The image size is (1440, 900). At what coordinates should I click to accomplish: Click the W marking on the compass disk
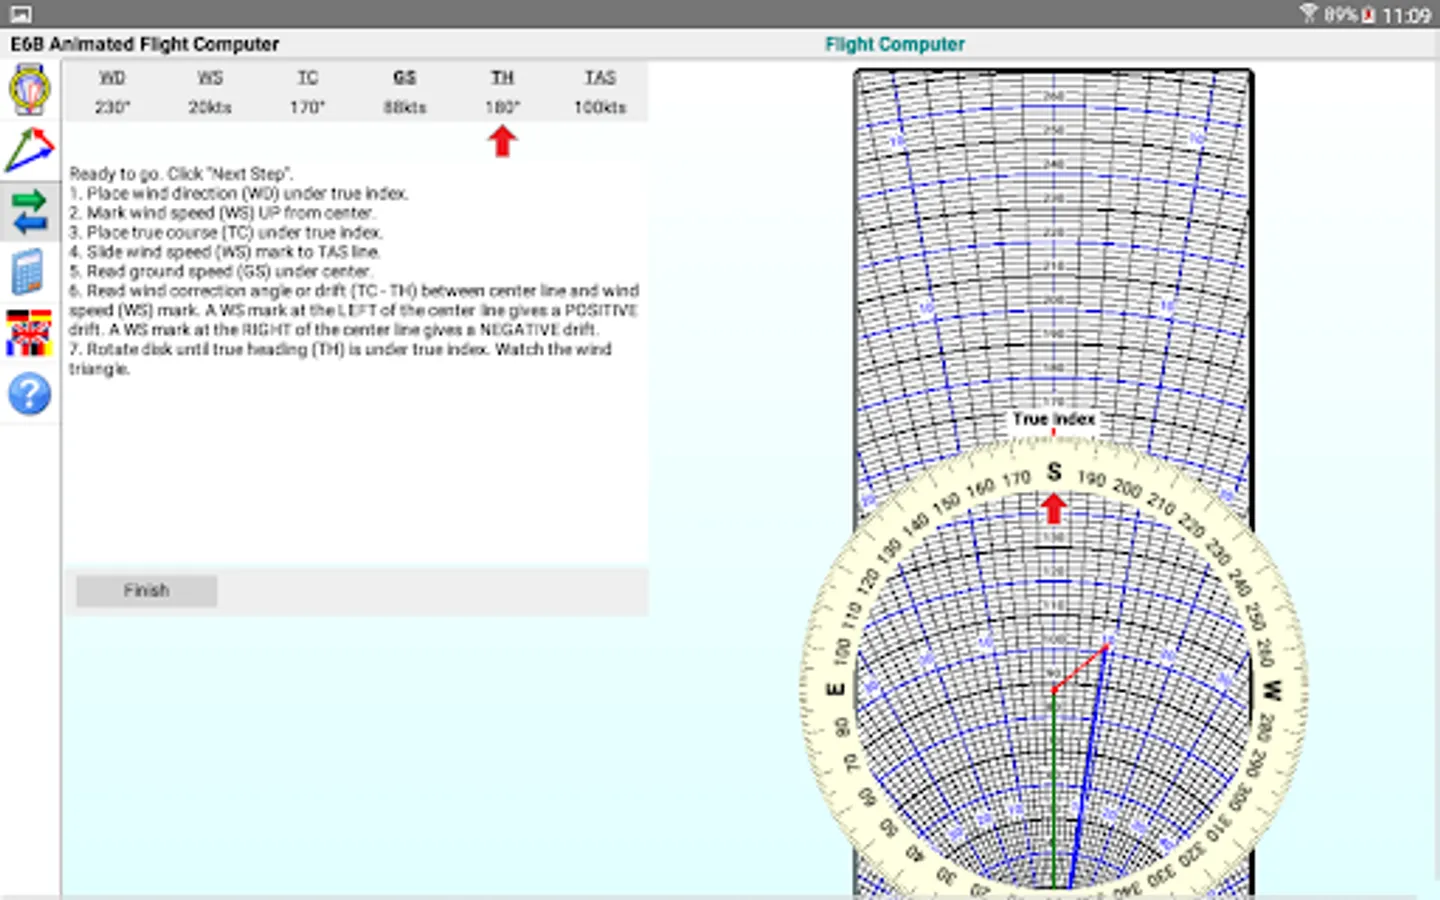[1271, 690]
